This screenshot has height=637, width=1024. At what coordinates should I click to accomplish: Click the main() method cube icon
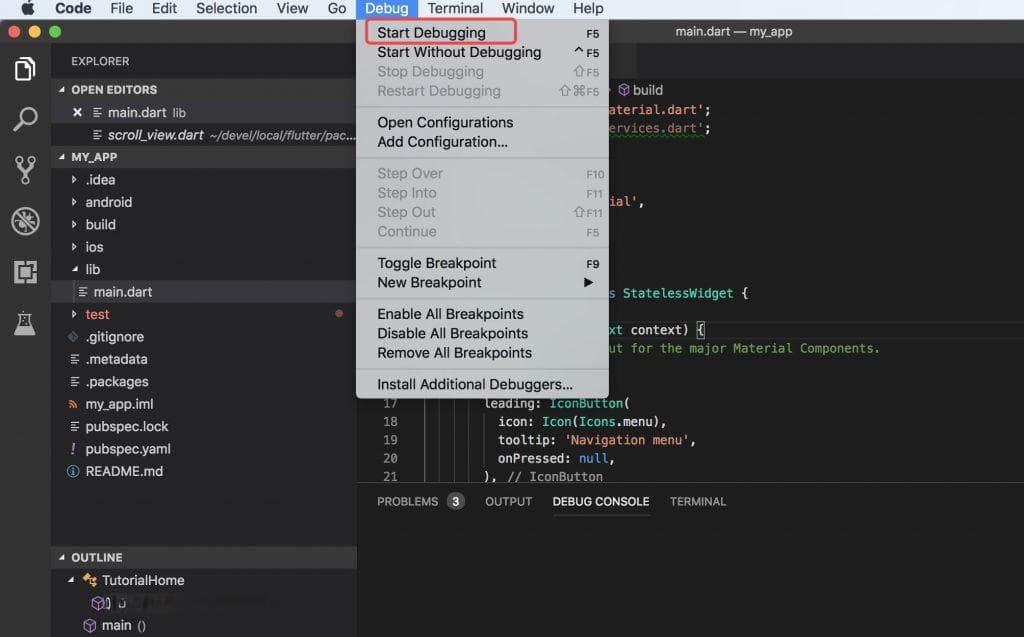[90, 625]
